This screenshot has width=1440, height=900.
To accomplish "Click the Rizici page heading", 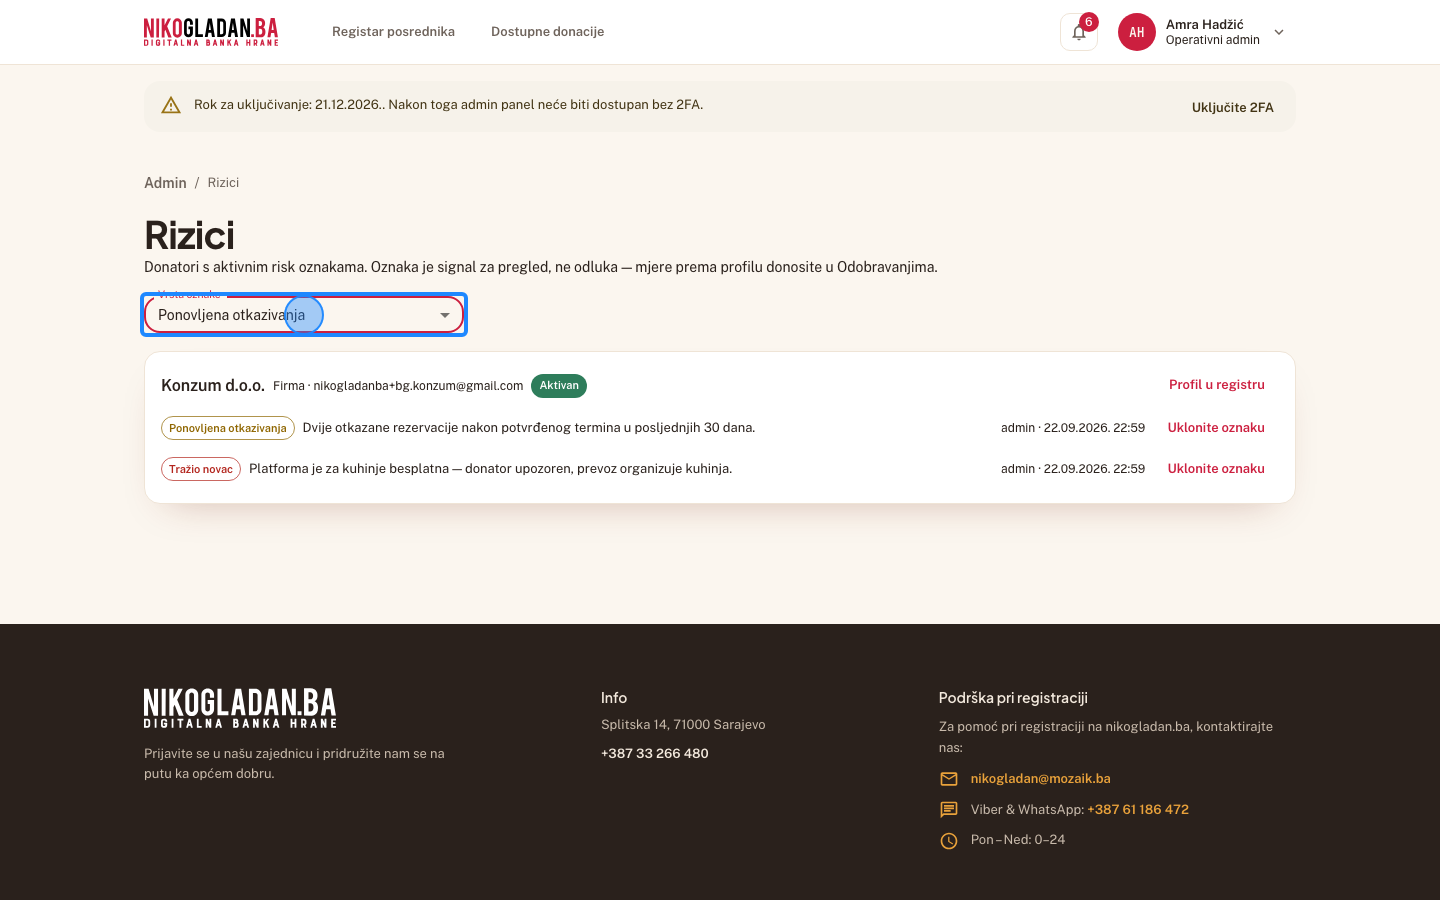I will coord(189,236).
